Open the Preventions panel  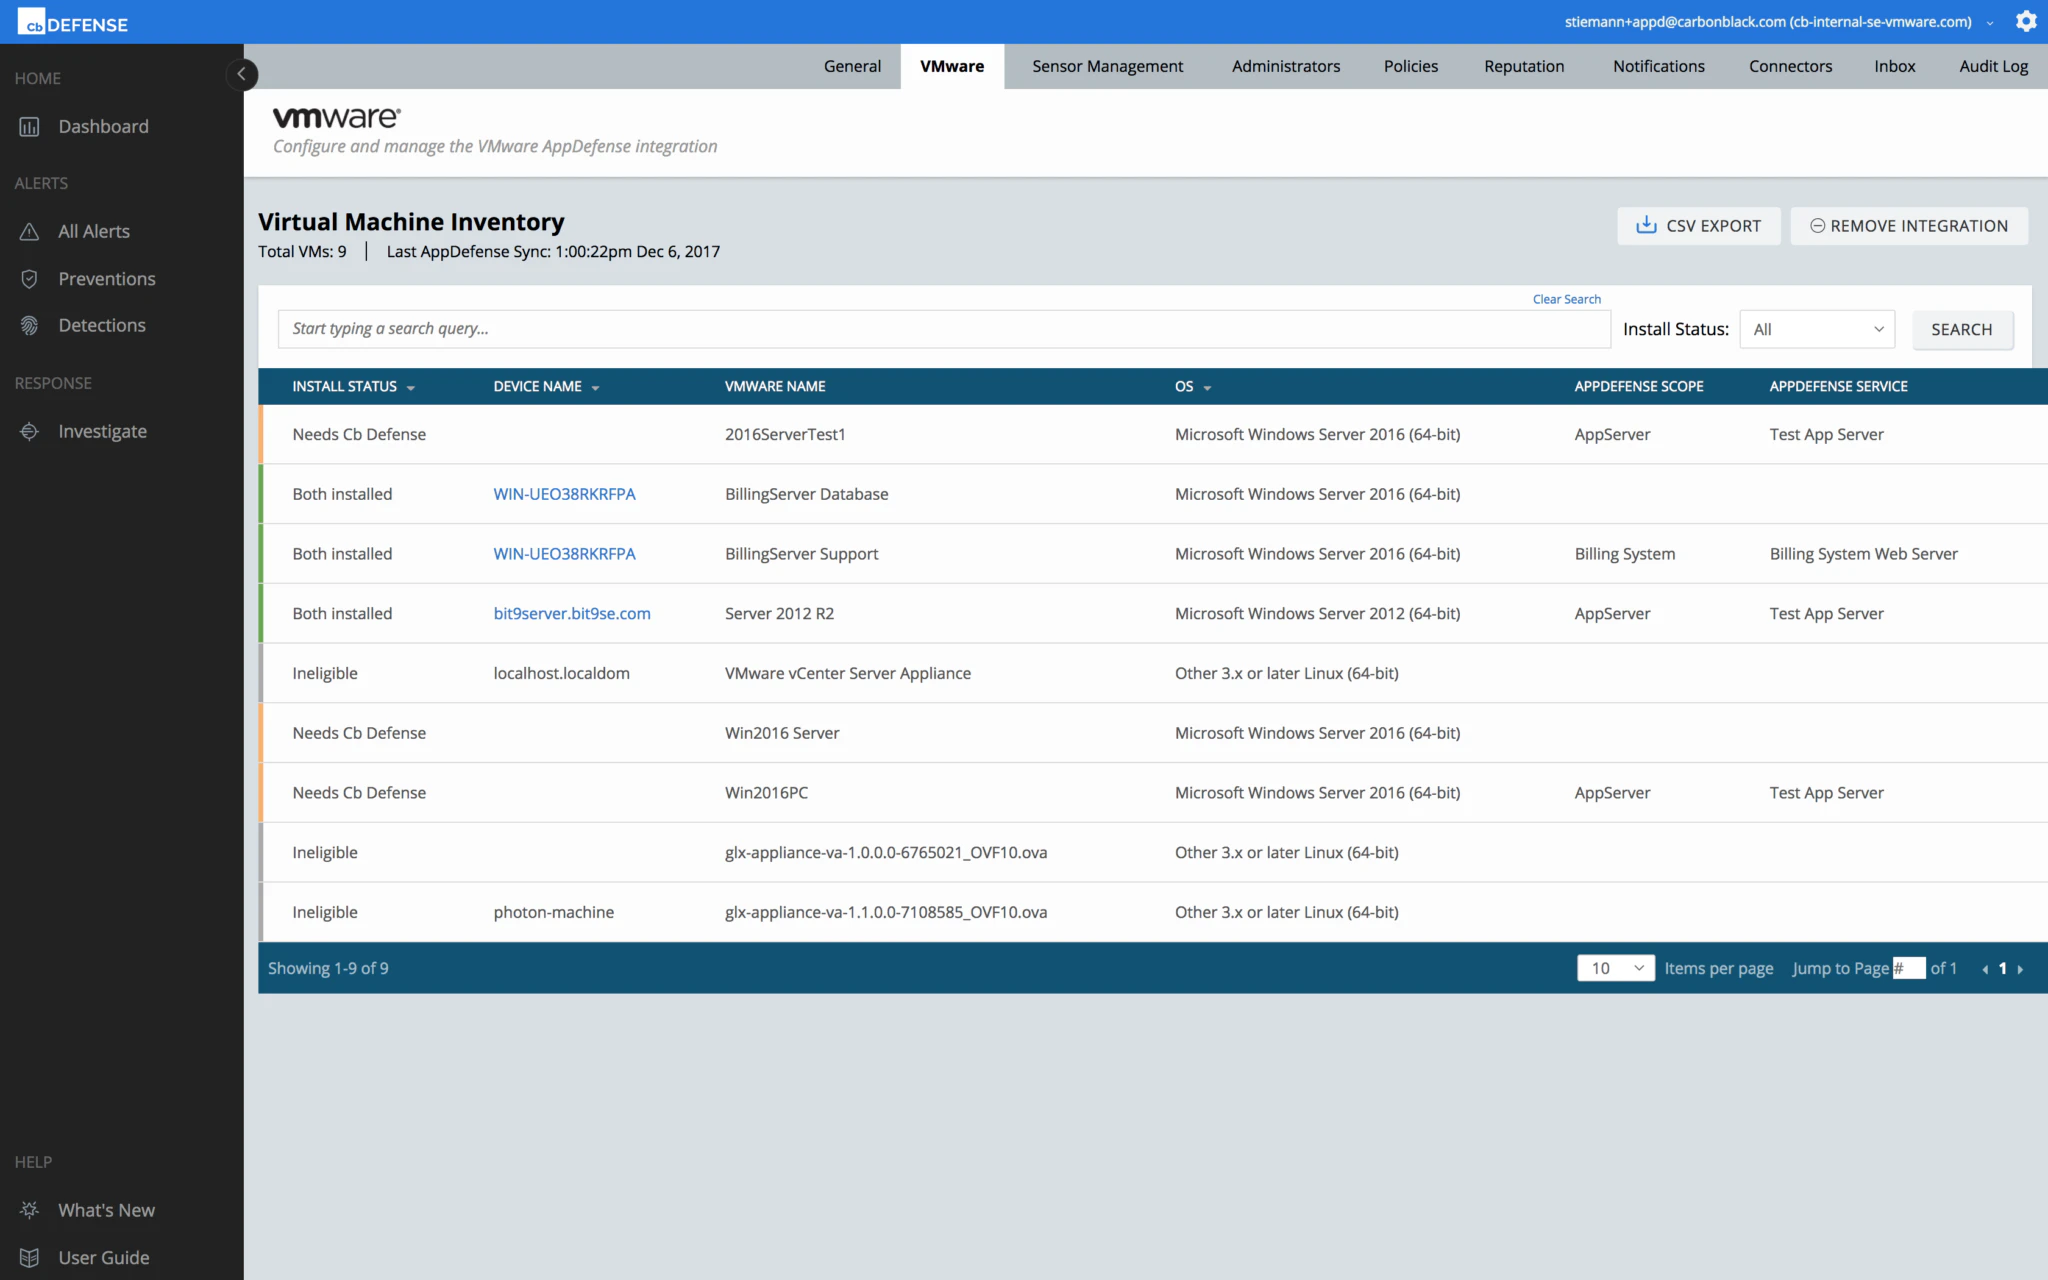pos(107,278)
